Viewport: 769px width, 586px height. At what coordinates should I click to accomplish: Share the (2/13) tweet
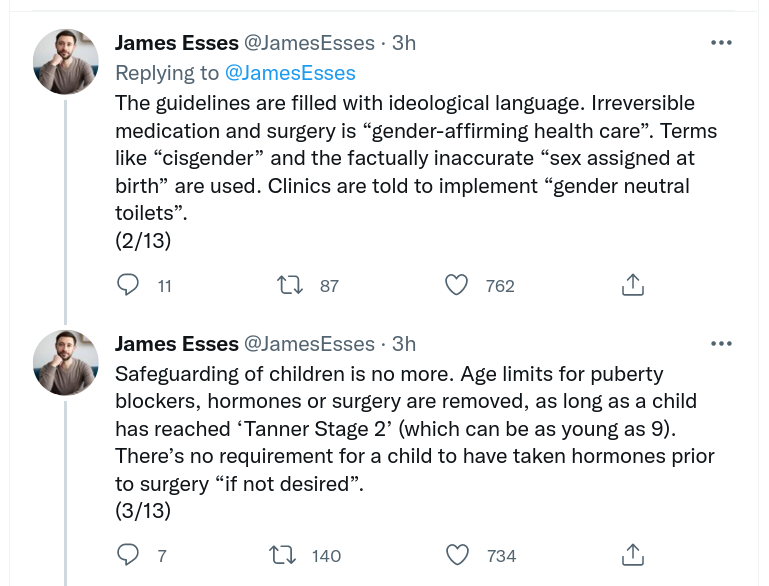click(632, 285)
